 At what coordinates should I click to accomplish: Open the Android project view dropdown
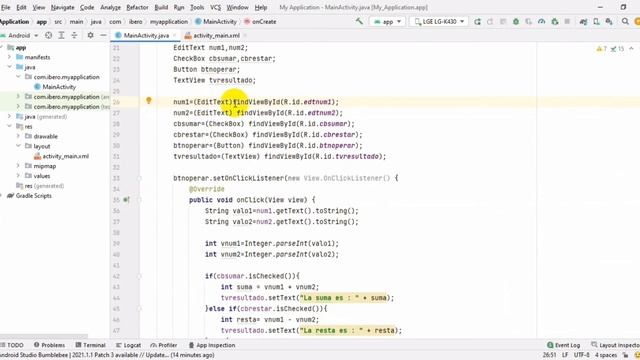coord(20,36)
